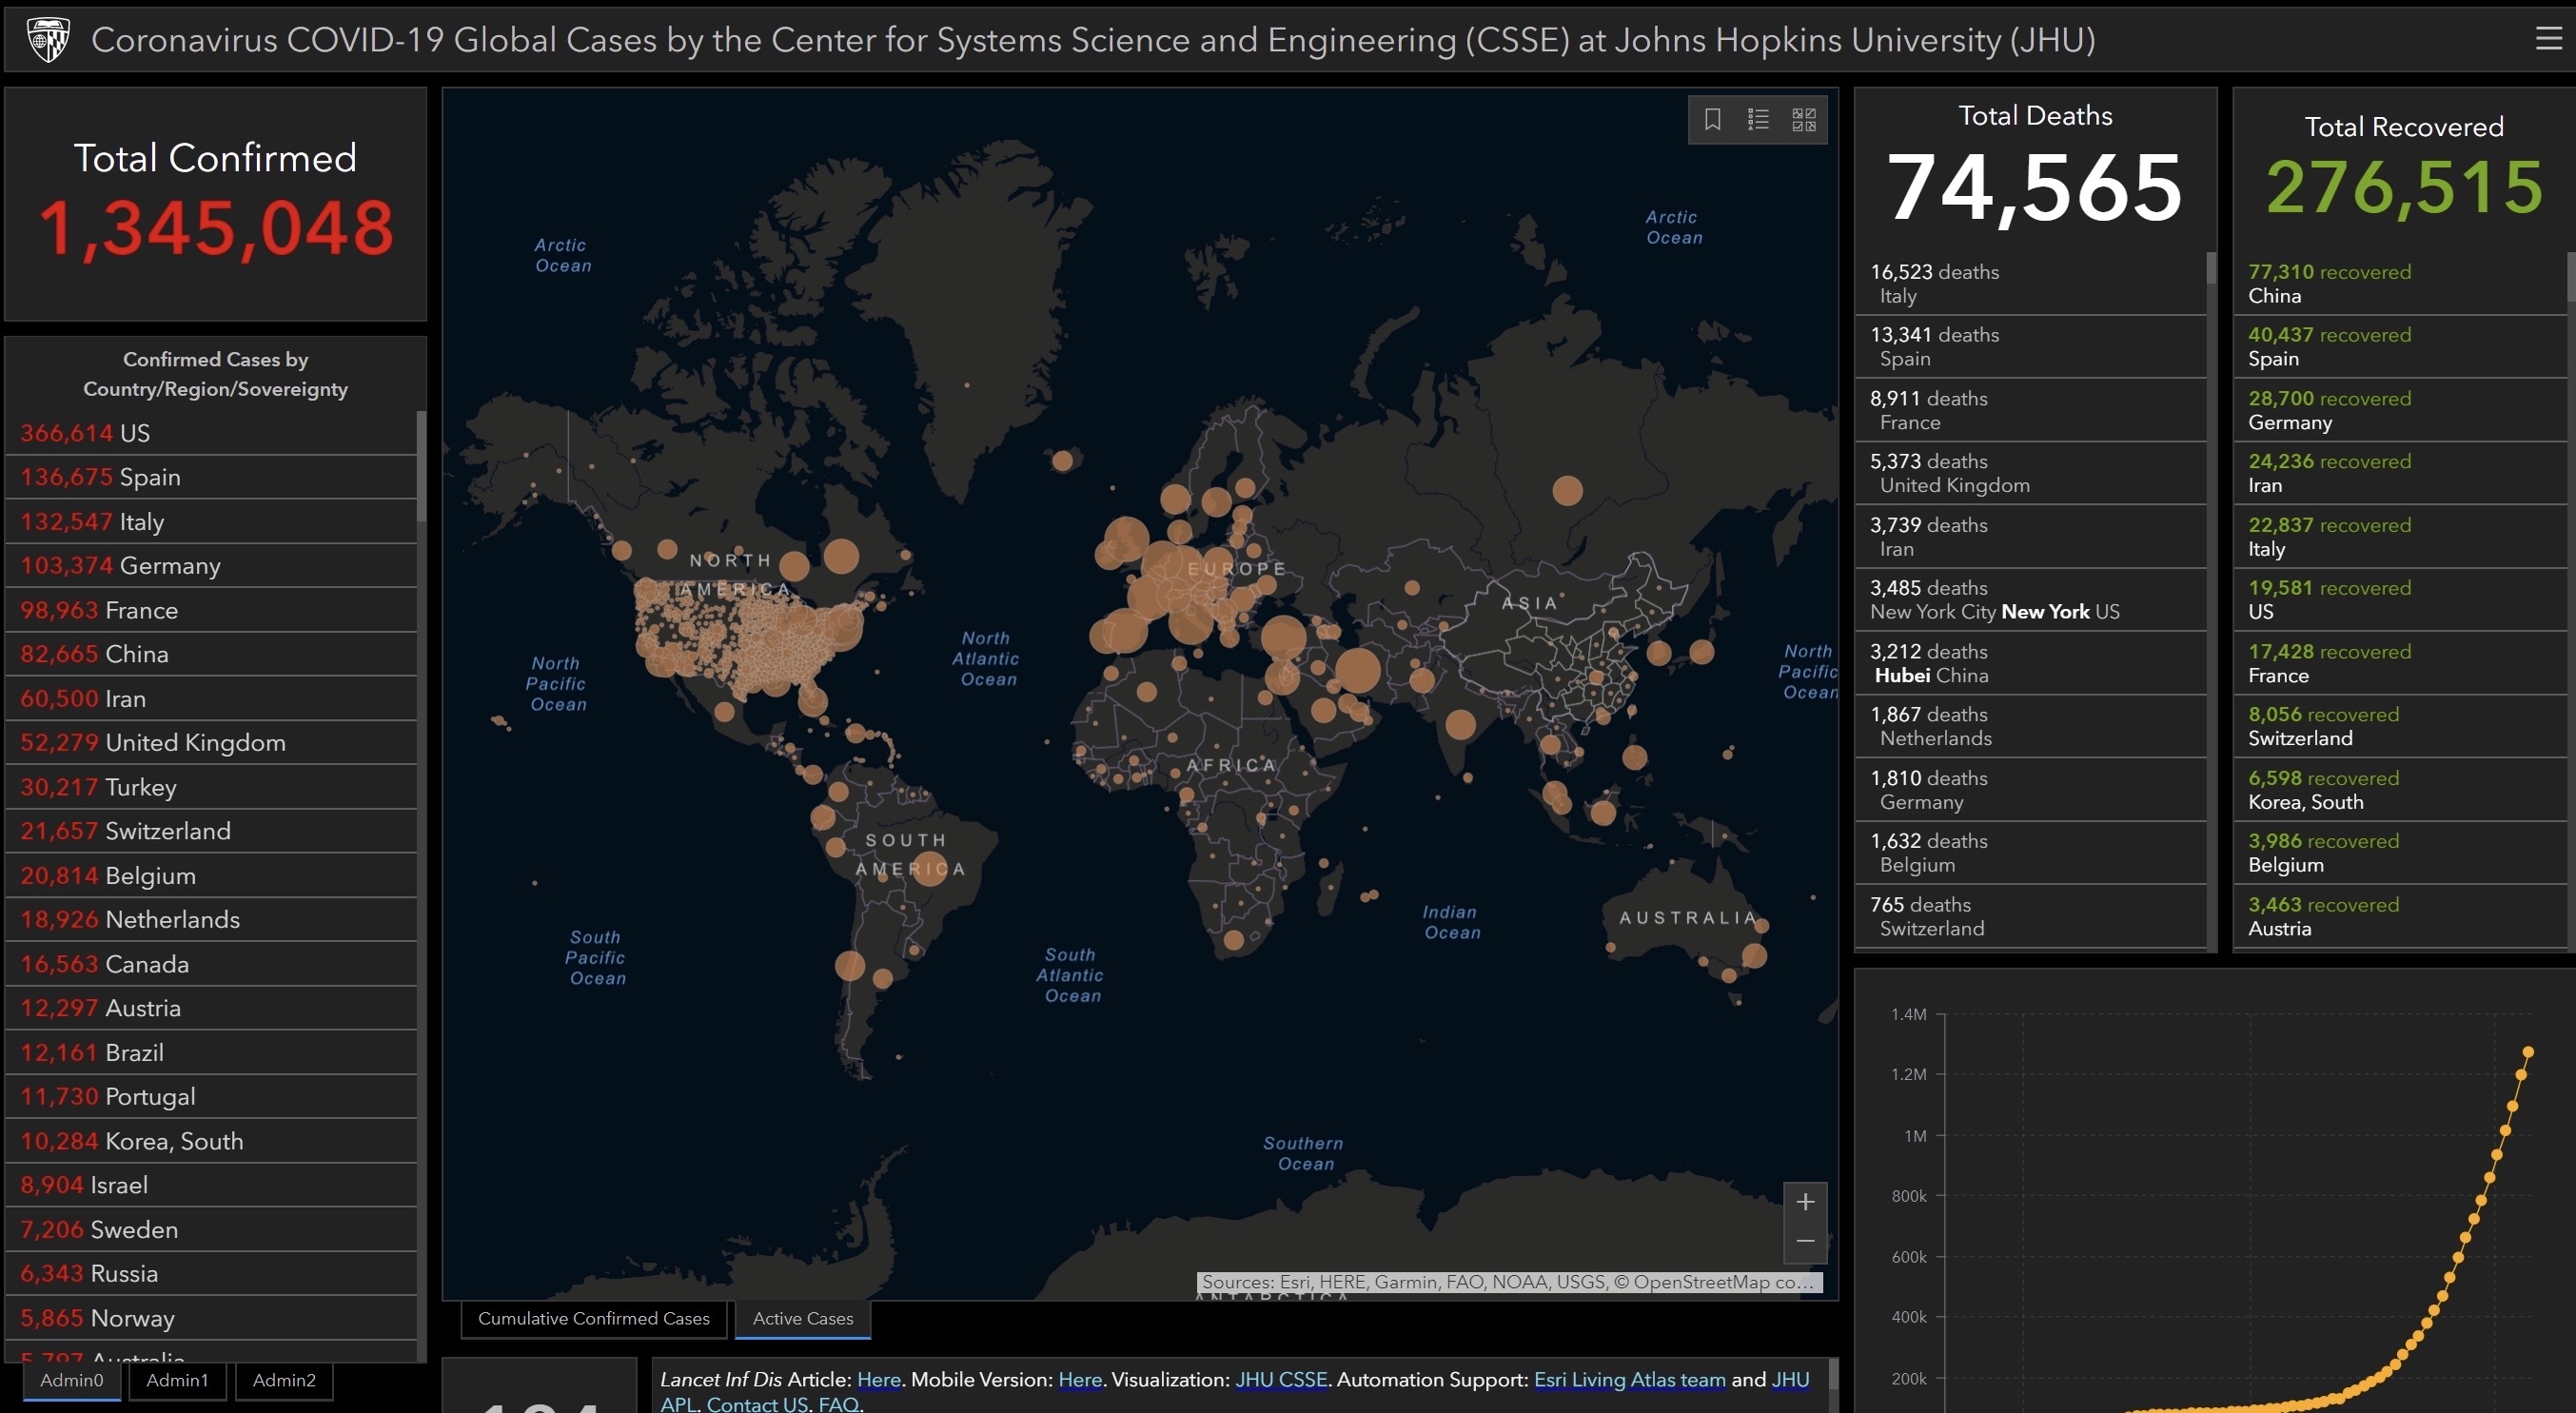Click the last data point on the chart
The height and width of the screenshot is (1413, 2576).
[x=2528, y=1052]
